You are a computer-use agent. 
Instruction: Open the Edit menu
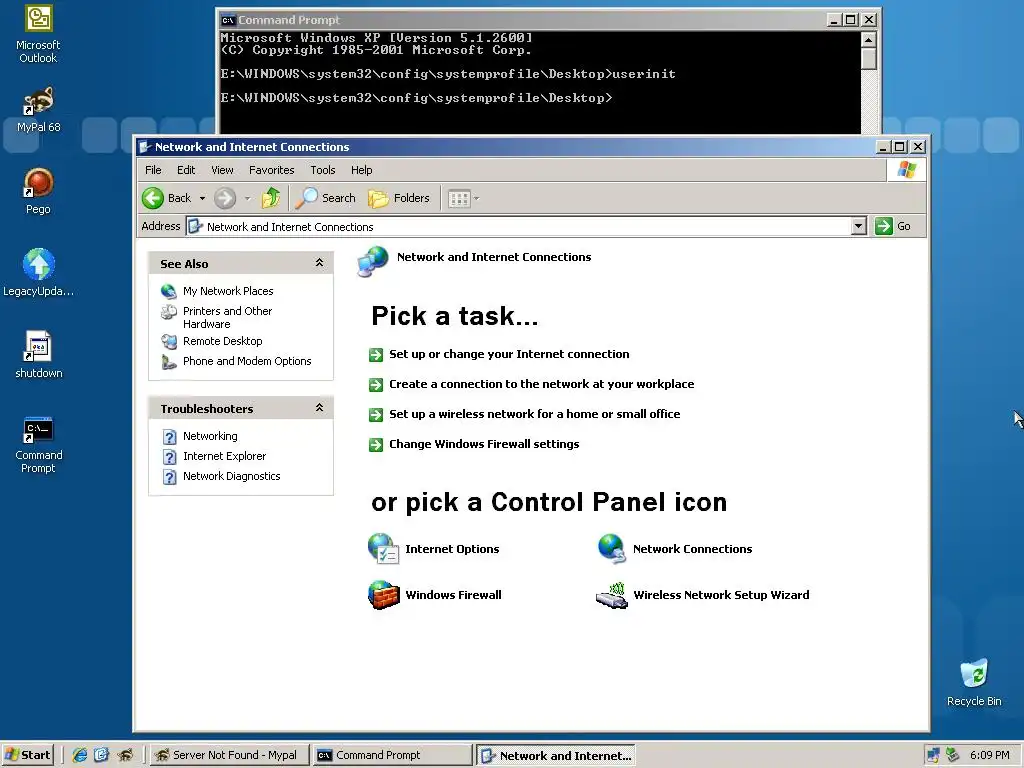pos(186,170)
